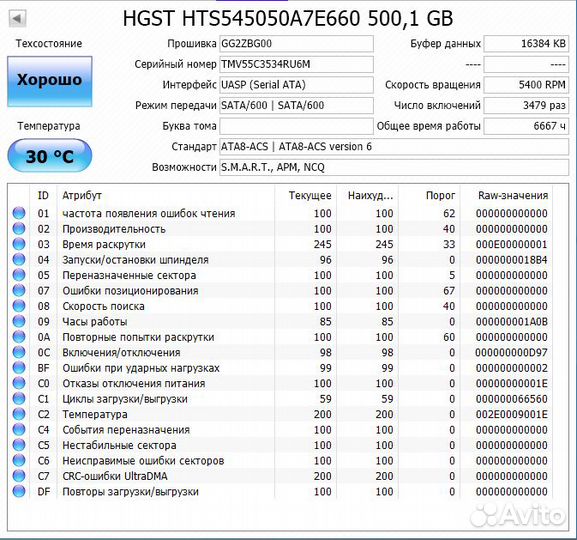Click the previous disk arrow button
Image resolution: width=577 pixels, height=540 pixels.
click(17, 18)
